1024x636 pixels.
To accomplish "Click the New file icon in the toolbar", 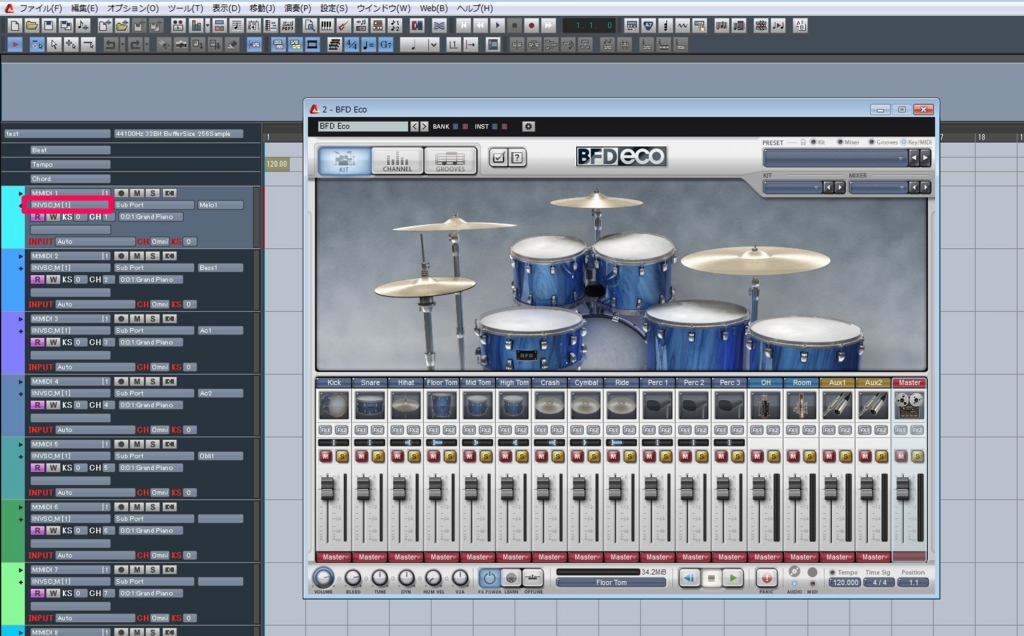I will click(14, 25).
